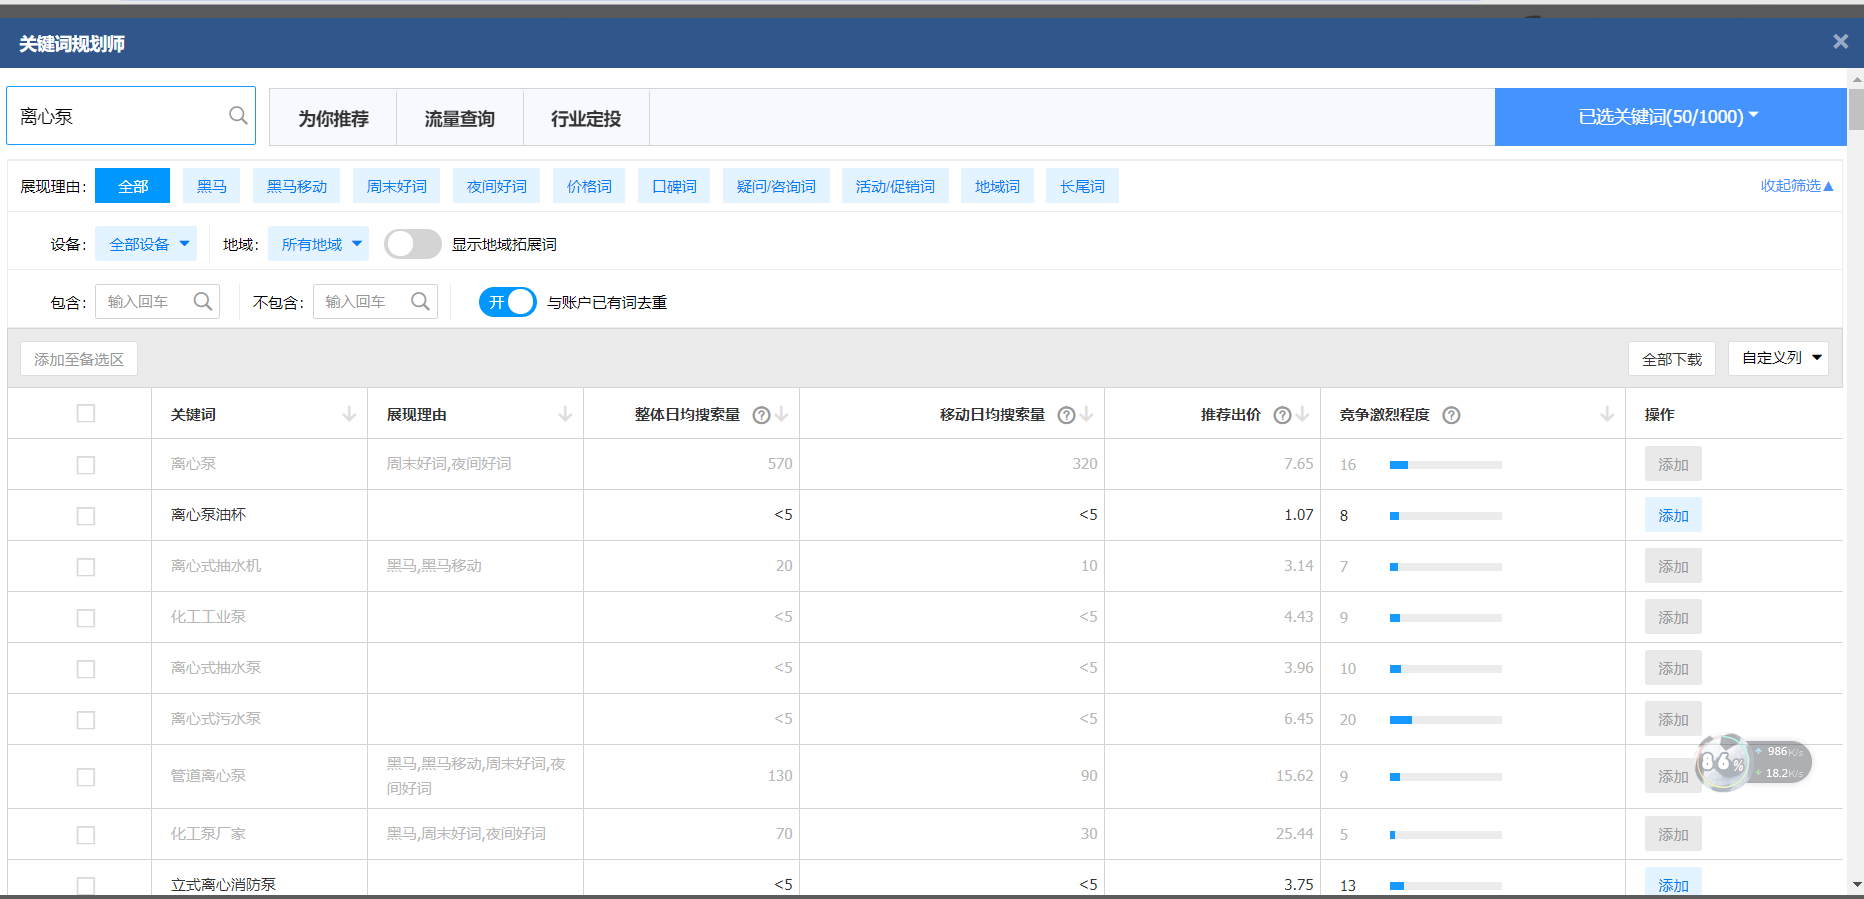Image resolution: width=1864 pixels, height=899 pixels.
Task: Check the row for 离心式污水泵
Action: pos(86,720)
